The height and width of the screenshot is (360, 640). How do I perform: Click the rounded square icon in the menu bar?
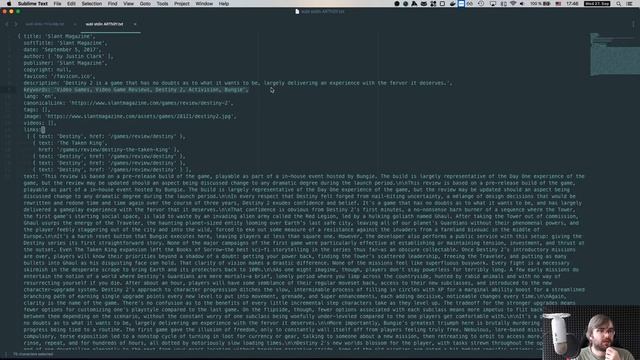pos(442,3)
